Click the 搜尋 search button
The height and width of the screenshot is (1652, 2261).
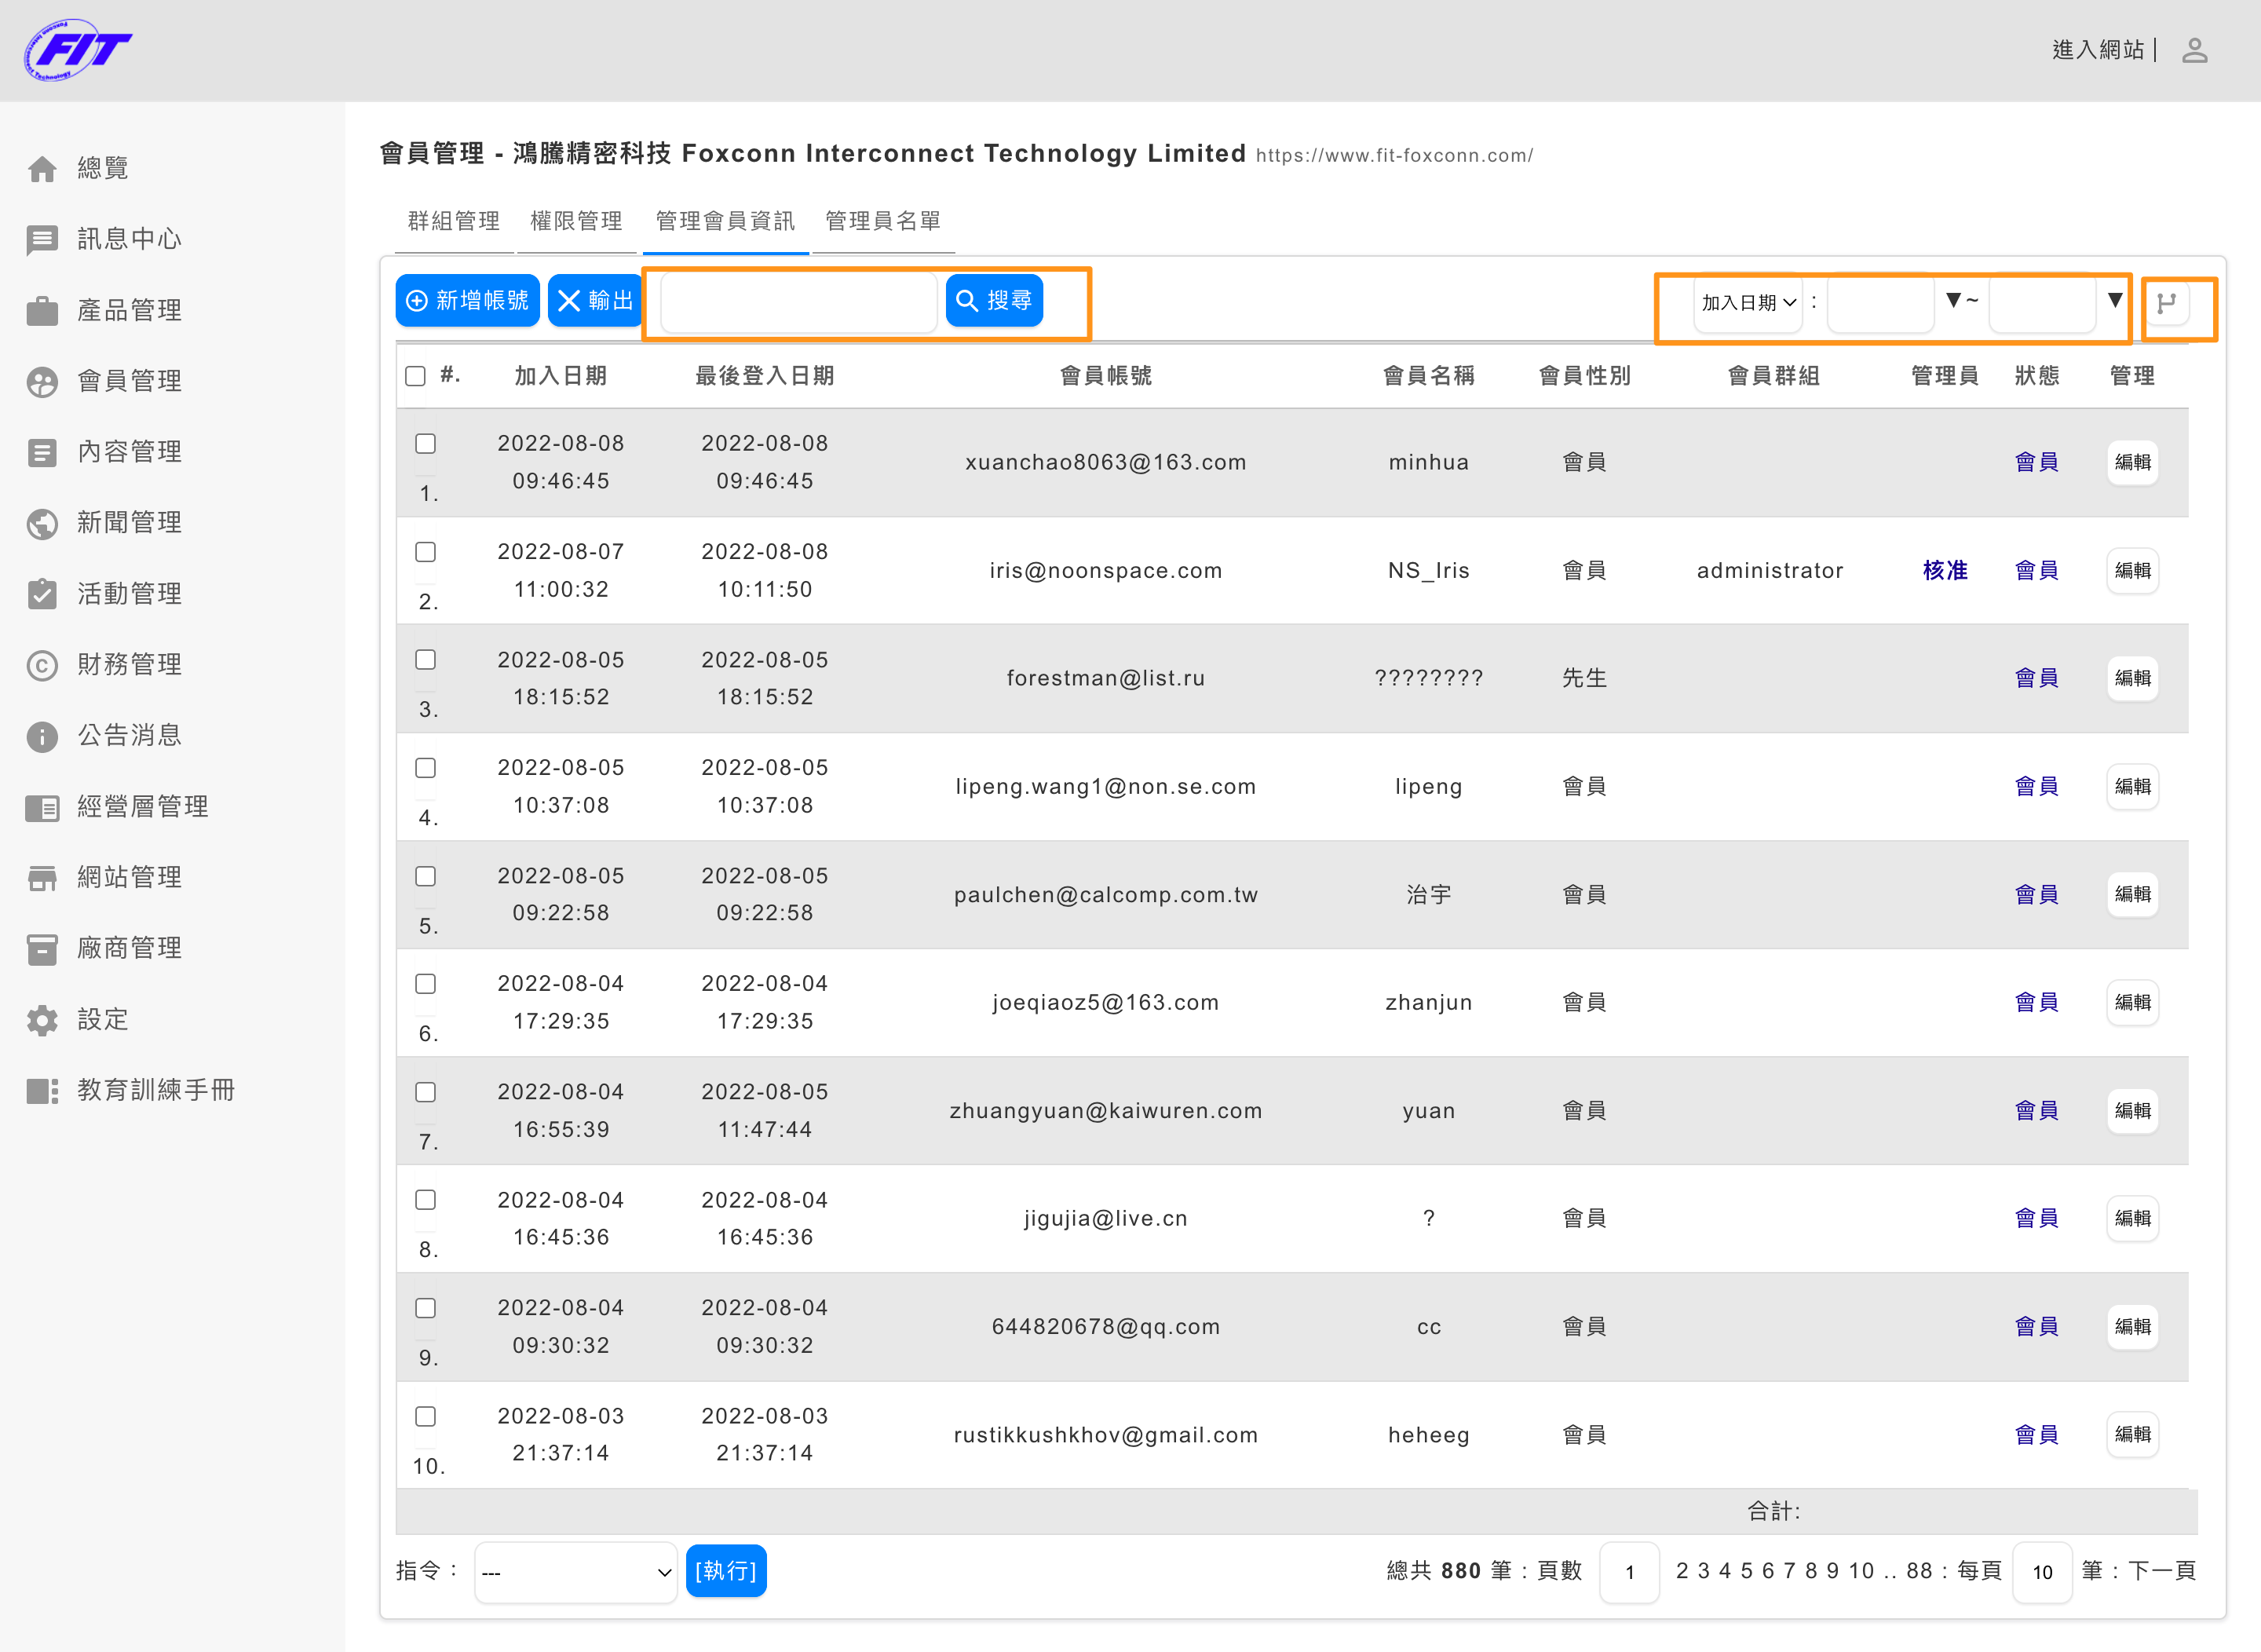click(x=994, y=300)
